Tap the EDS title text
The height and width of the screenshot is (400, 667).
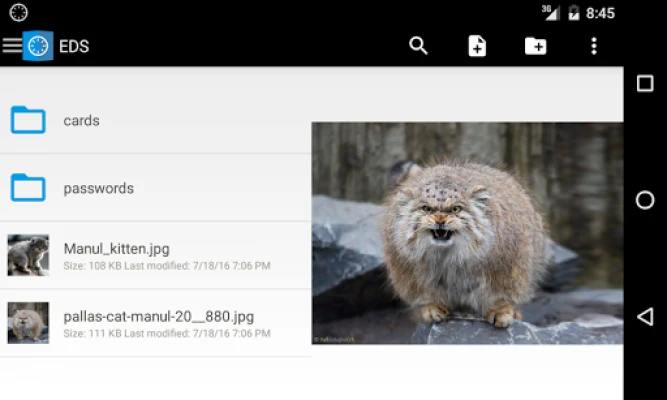click(74, 46)
